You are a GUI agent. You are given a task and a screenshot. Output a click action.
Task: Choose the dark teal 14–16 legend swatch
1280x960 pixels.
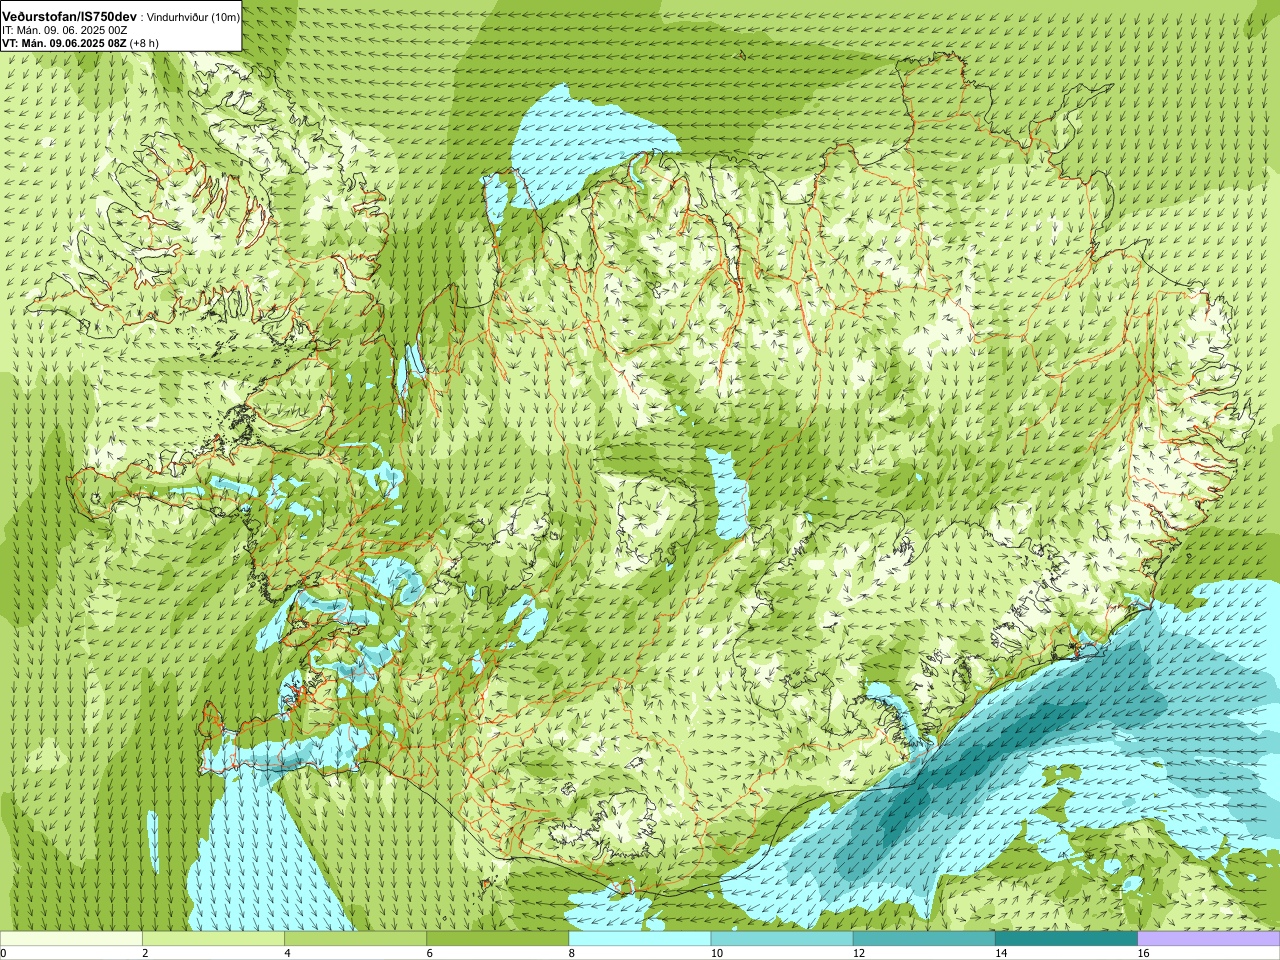point(1067,939)
